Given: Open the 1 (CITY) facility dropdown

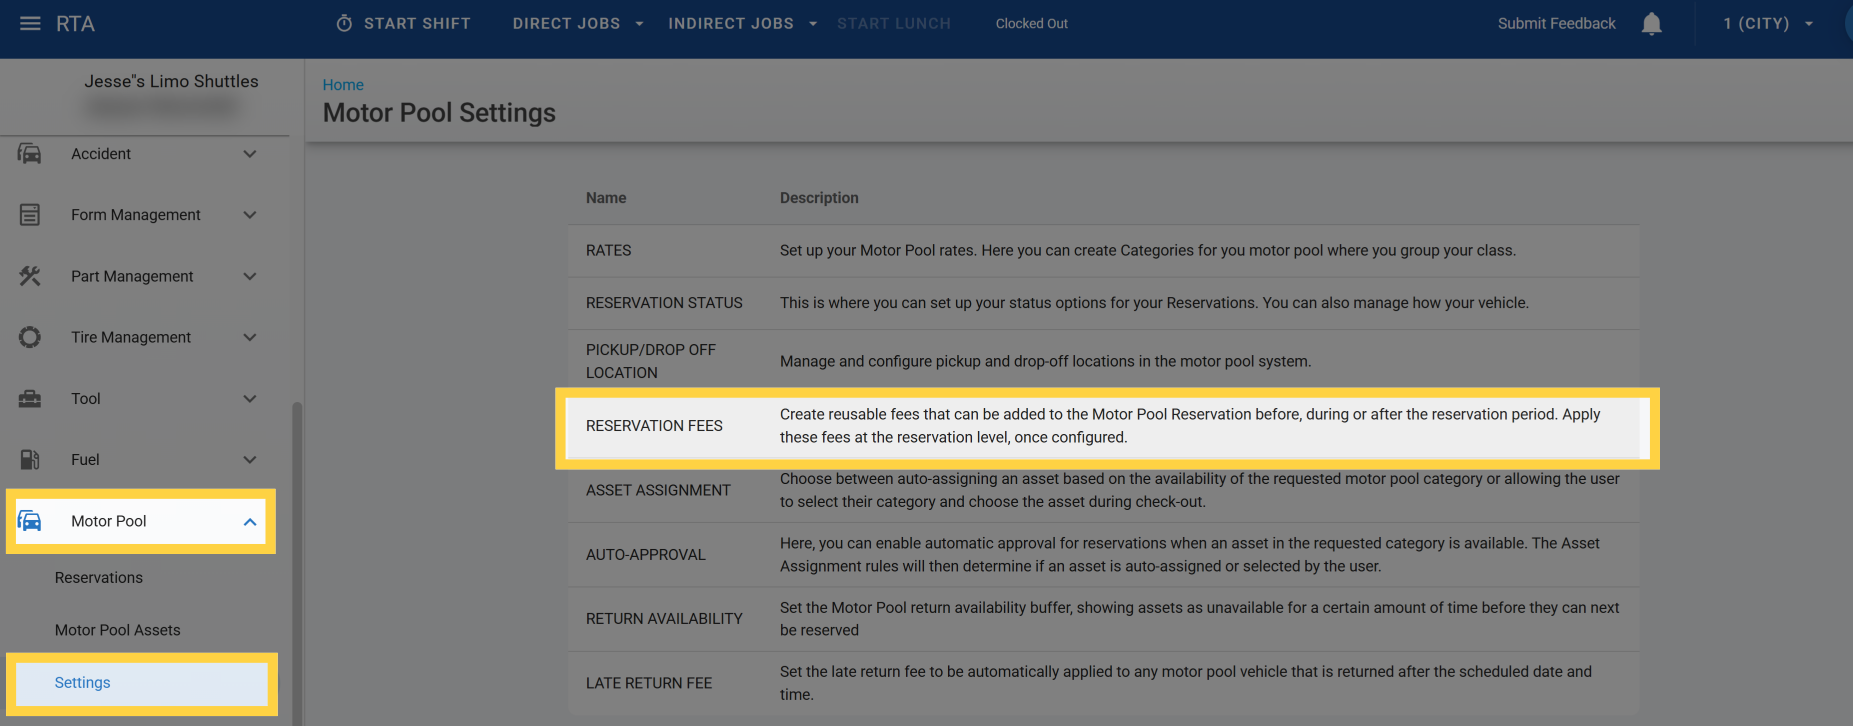Looking at the screenshot, I should [x=1767, y=24].
